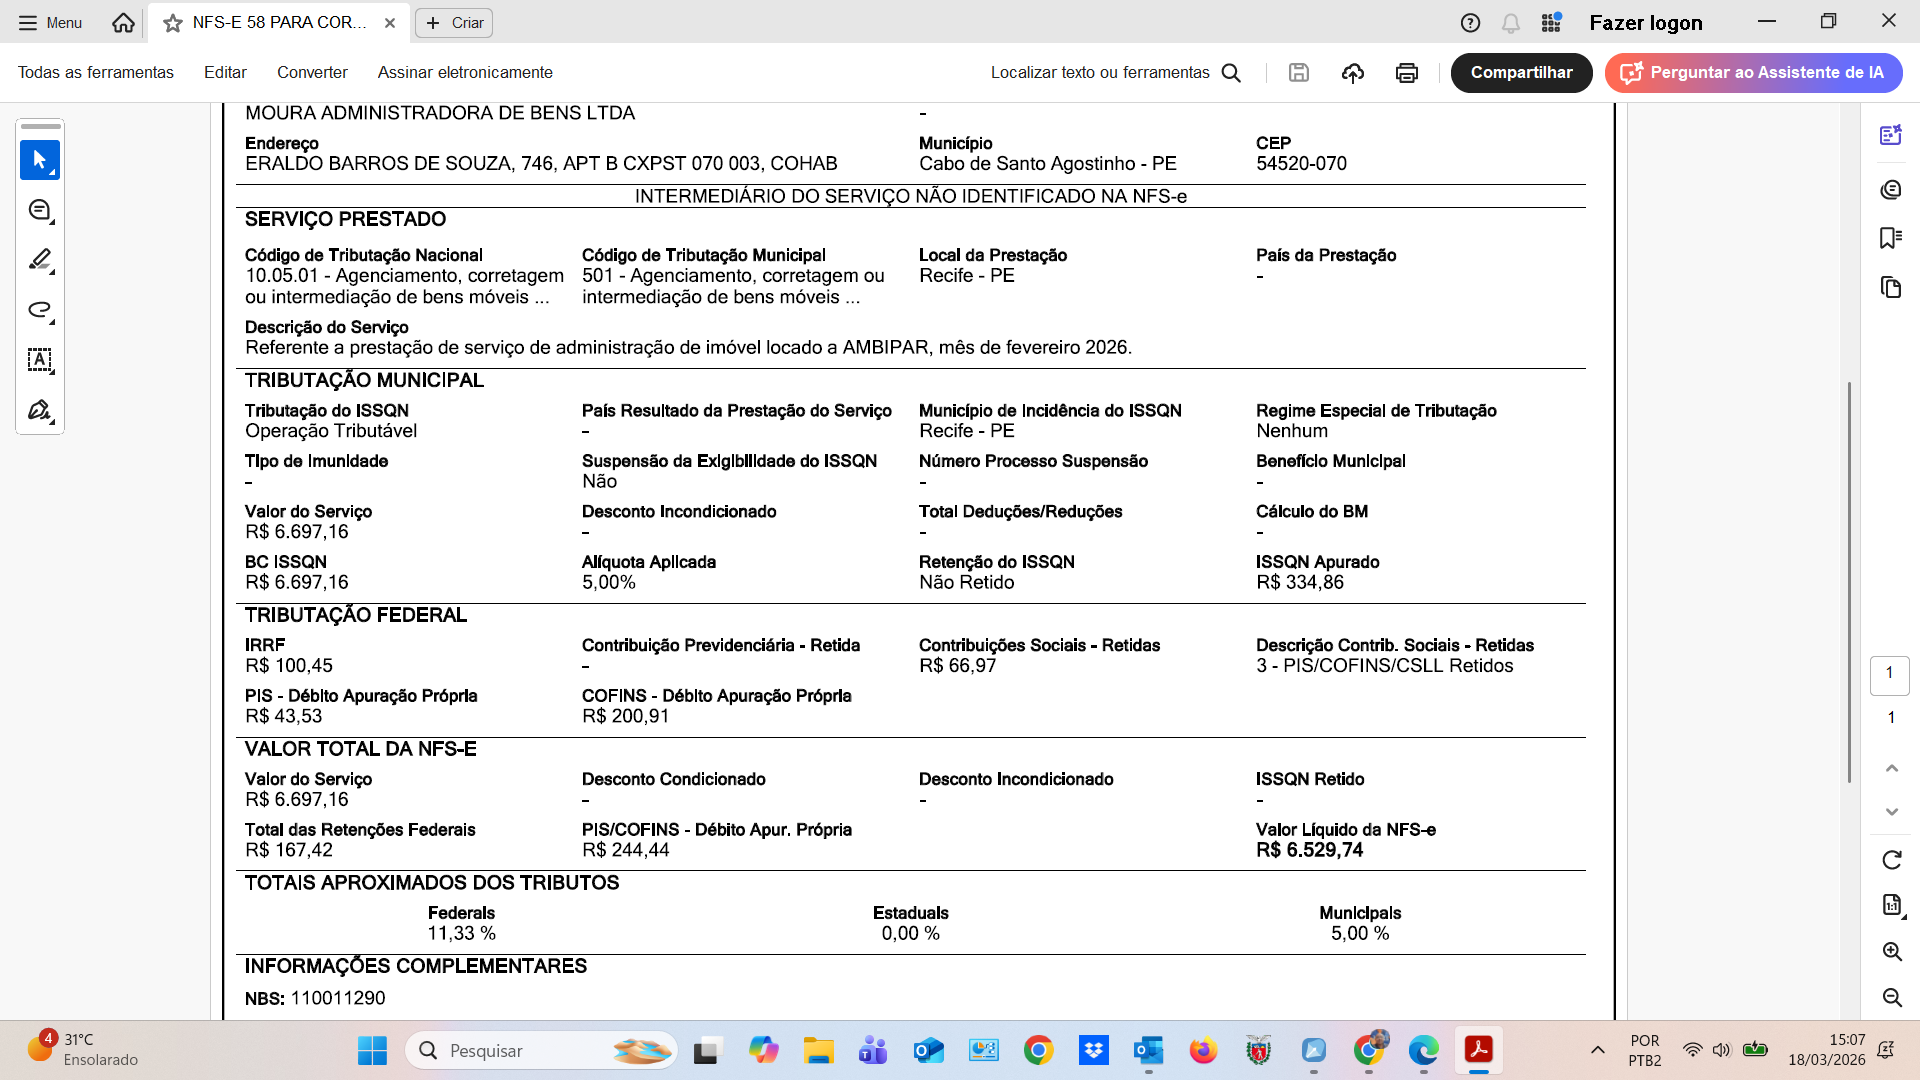Image resolution: width=1920 pixels, height=1080 pixels.
Task: Click the vertical document scrollbar
Action: [1849, 580]
